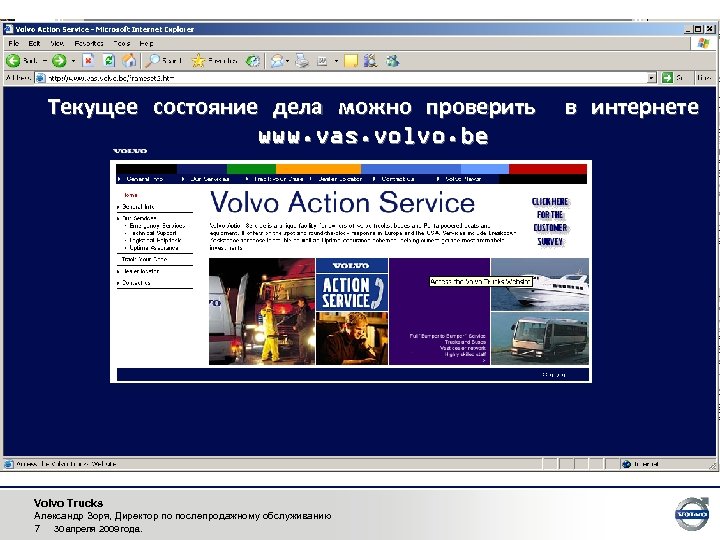The width and height of the screenshot is (720, 540).
Task: Open the Emergency Services sidebar link
Action: tap(157, 226)
